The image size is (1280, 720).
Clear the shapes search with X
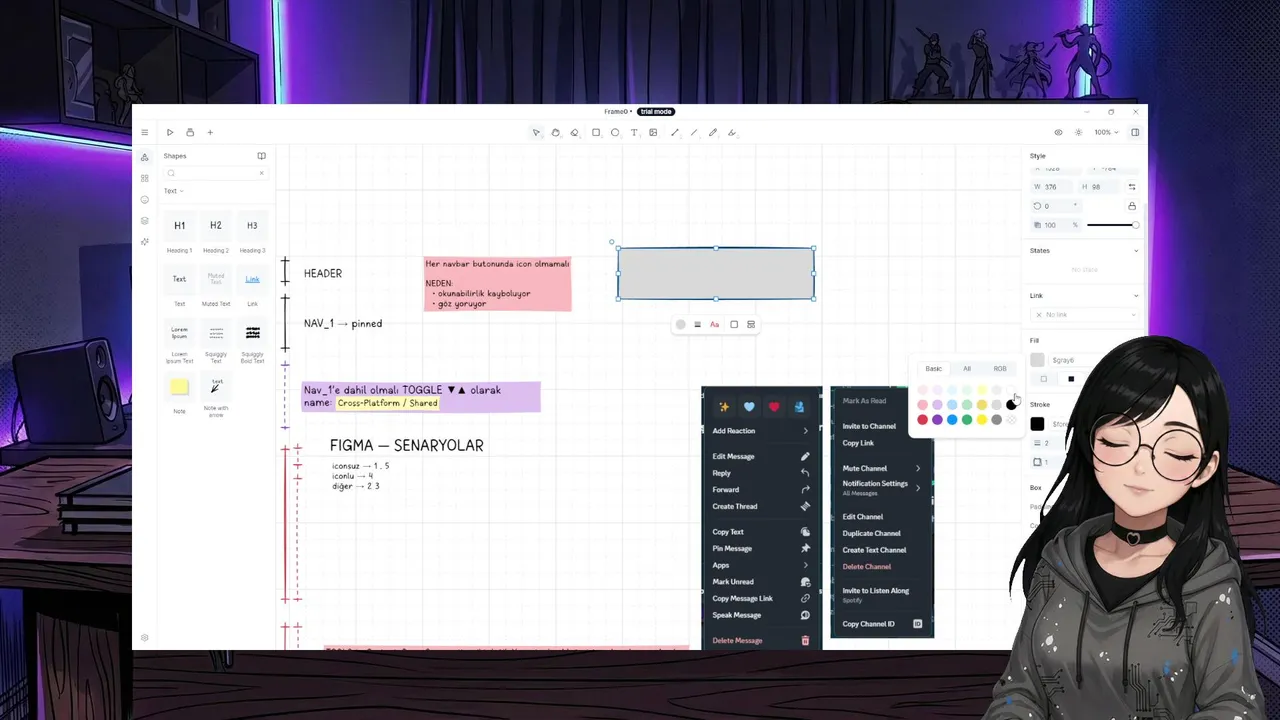[x=261, y=173]
